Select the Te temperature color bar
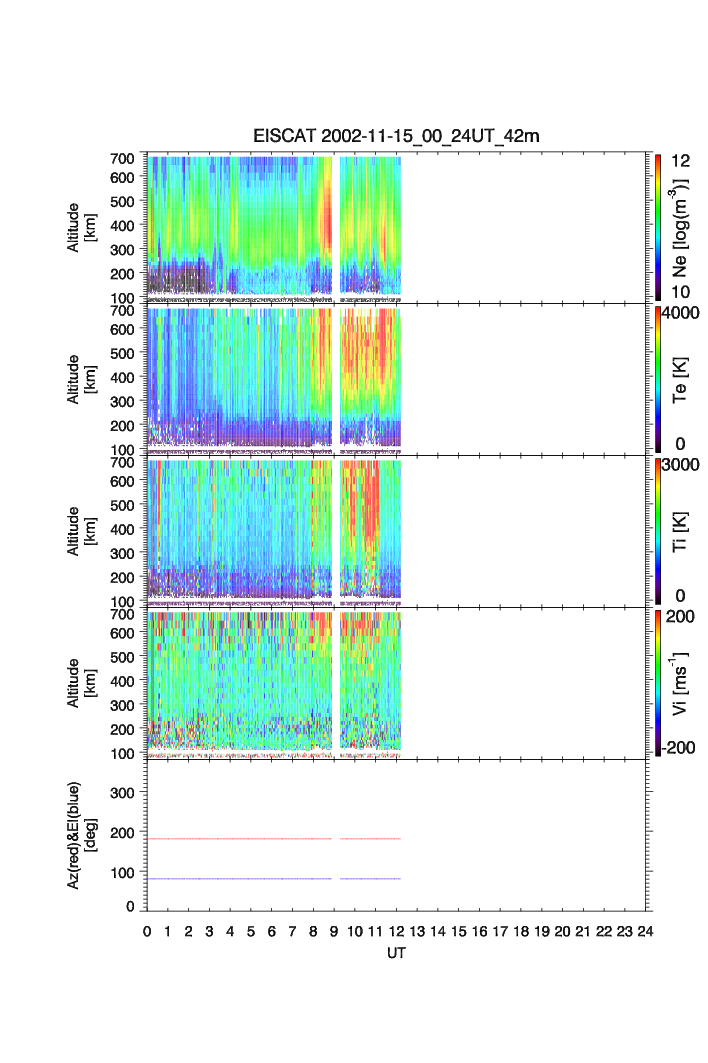The image size is (708, 1063). (x=658, y=379)
